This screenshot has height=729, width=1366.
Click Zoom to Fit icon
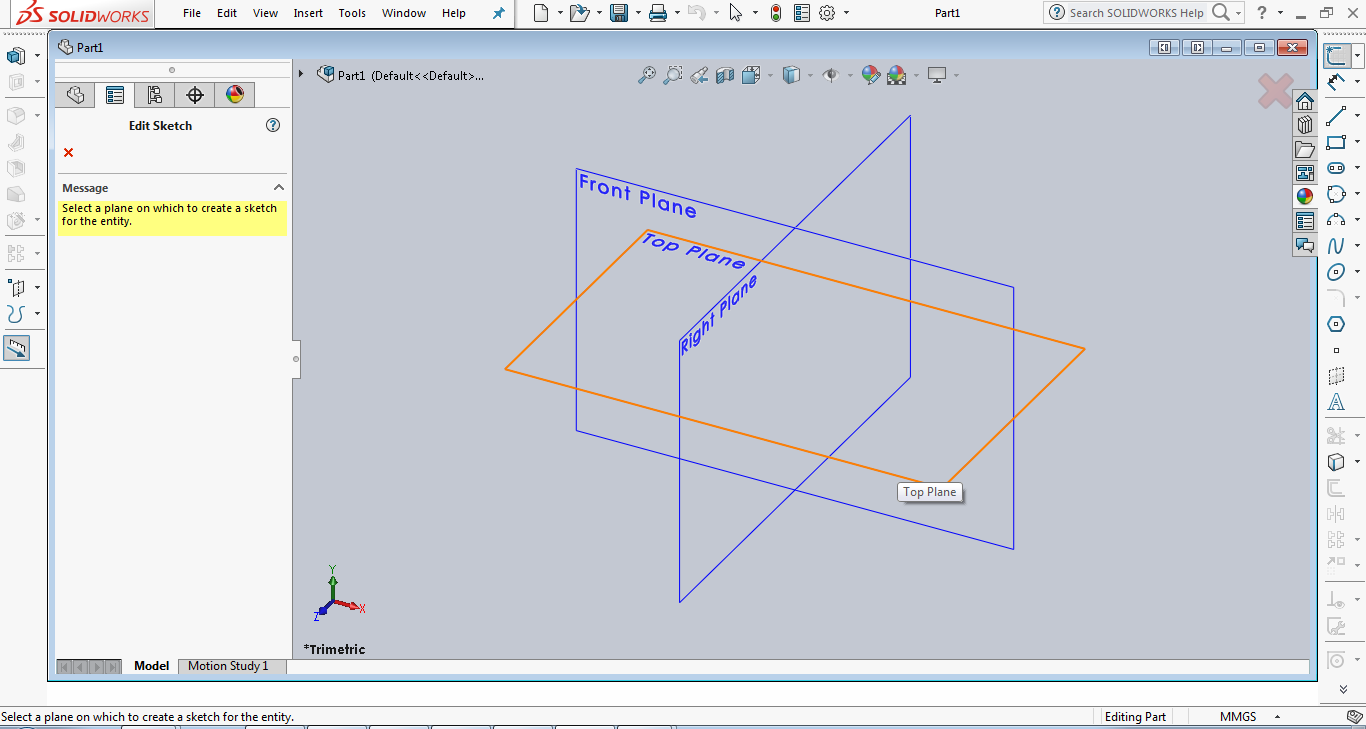[647, 75]
